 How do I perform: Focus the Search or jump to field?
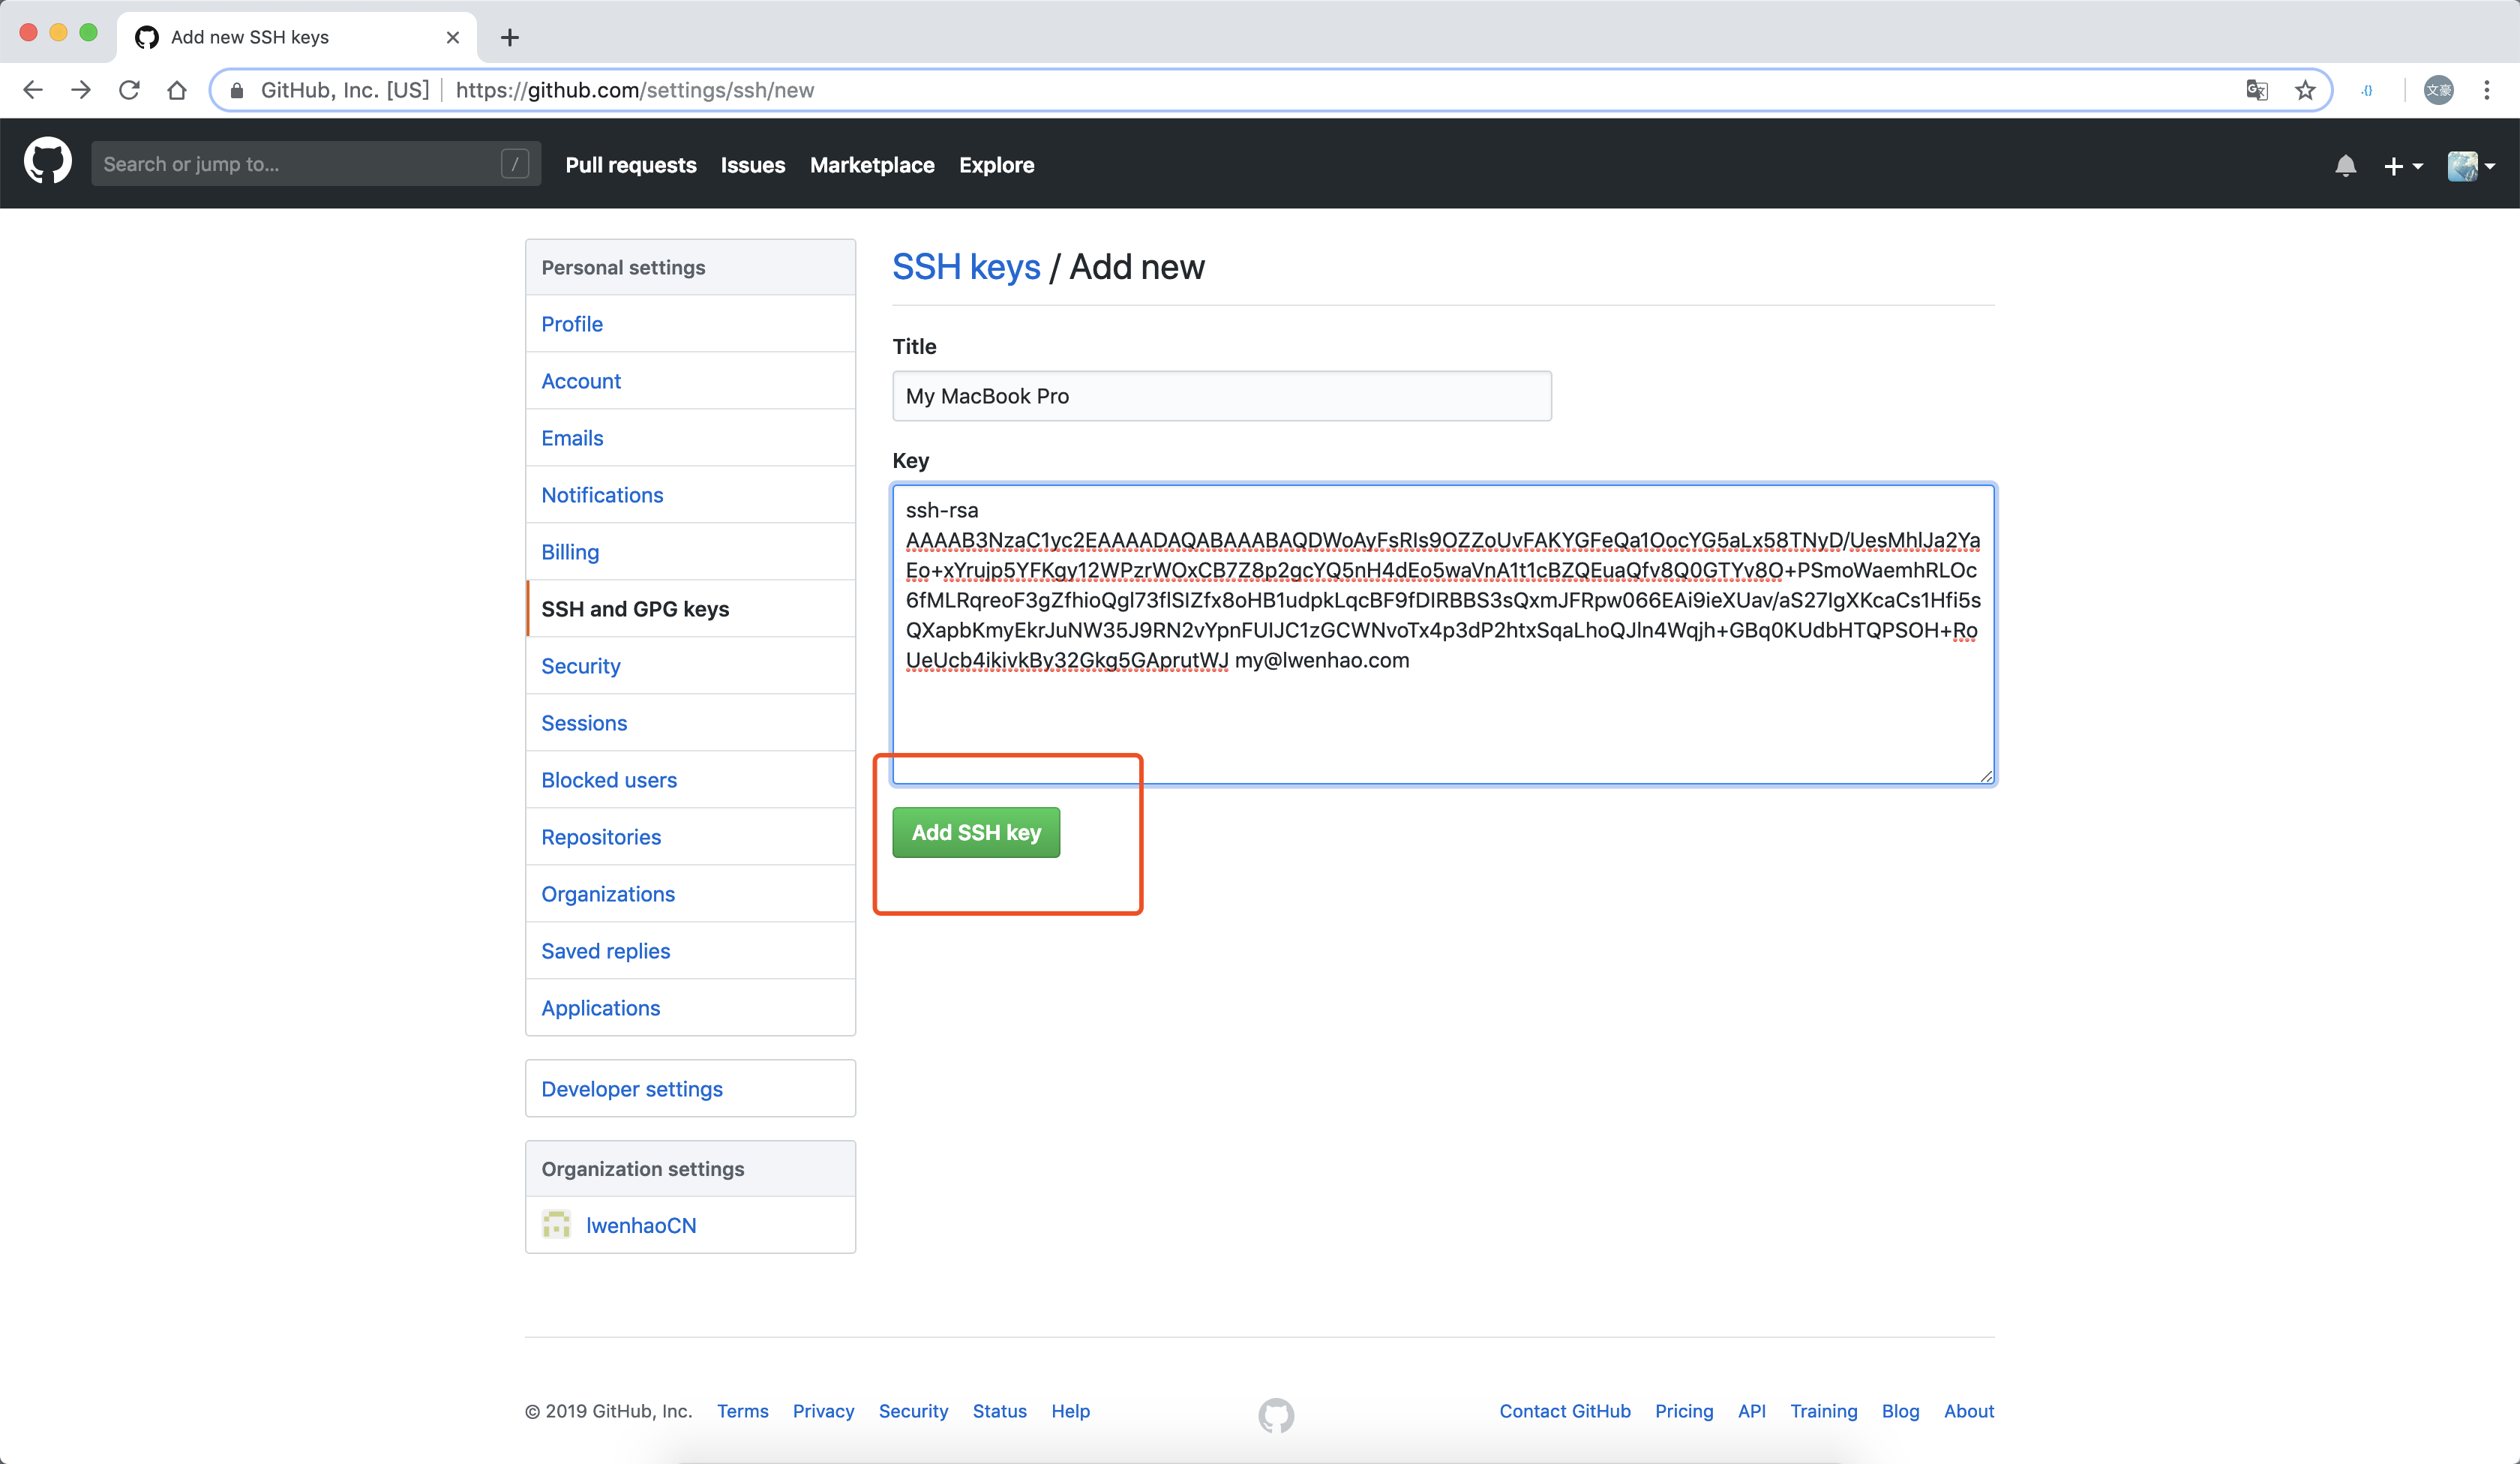pos(316,163)
